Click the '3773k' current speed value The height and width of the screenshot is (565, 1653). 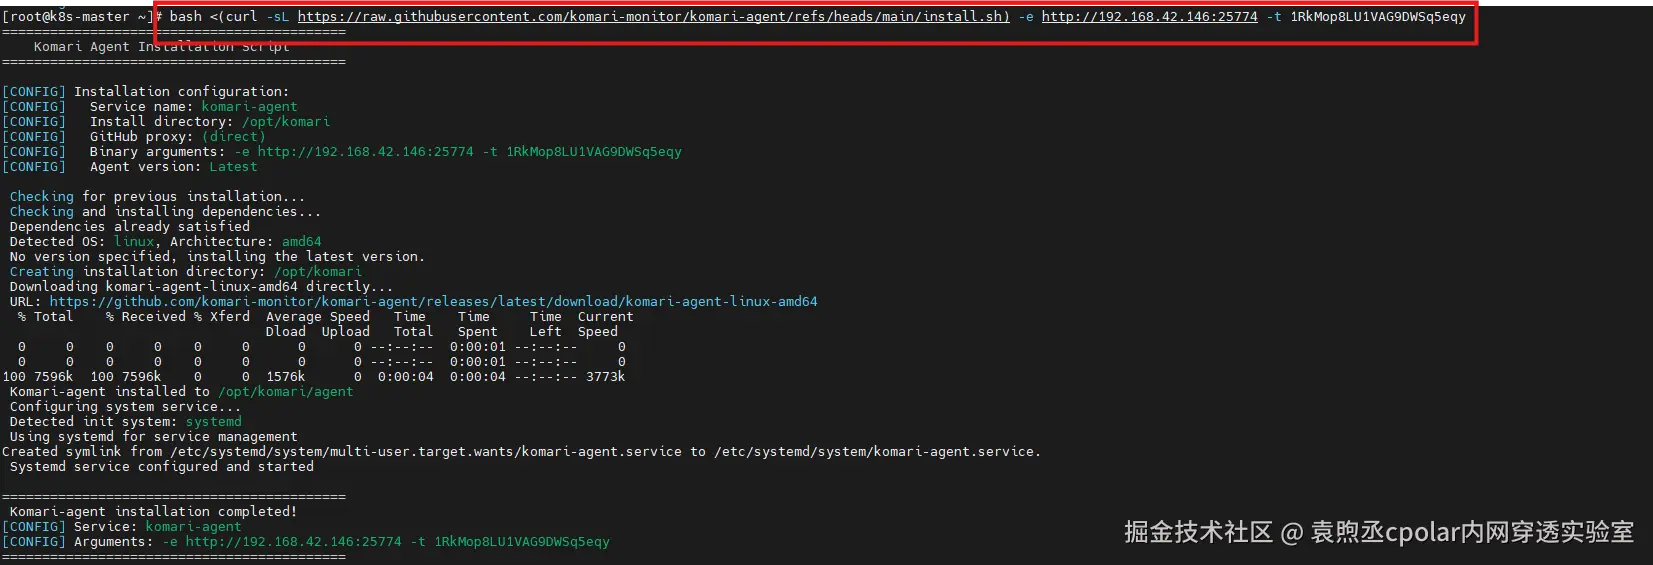(x=605, y=377)
